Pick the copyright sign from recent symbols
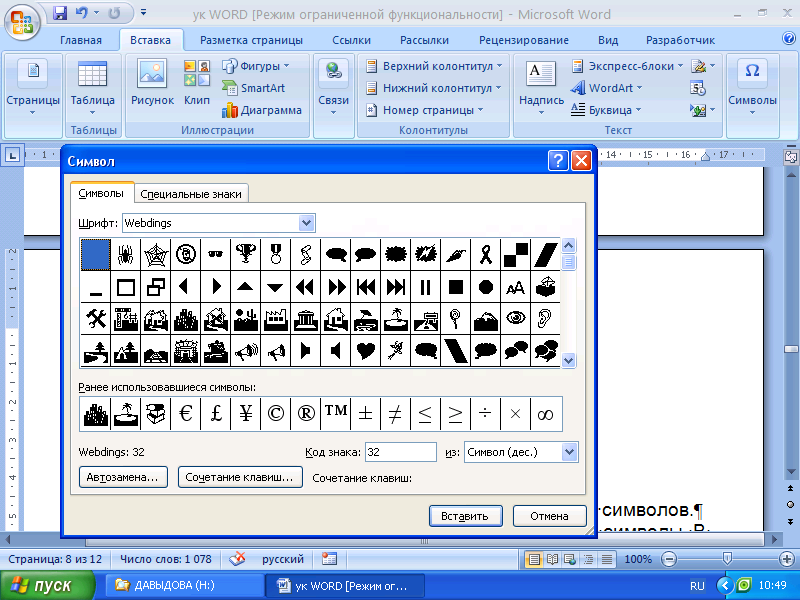 (276, 414)
